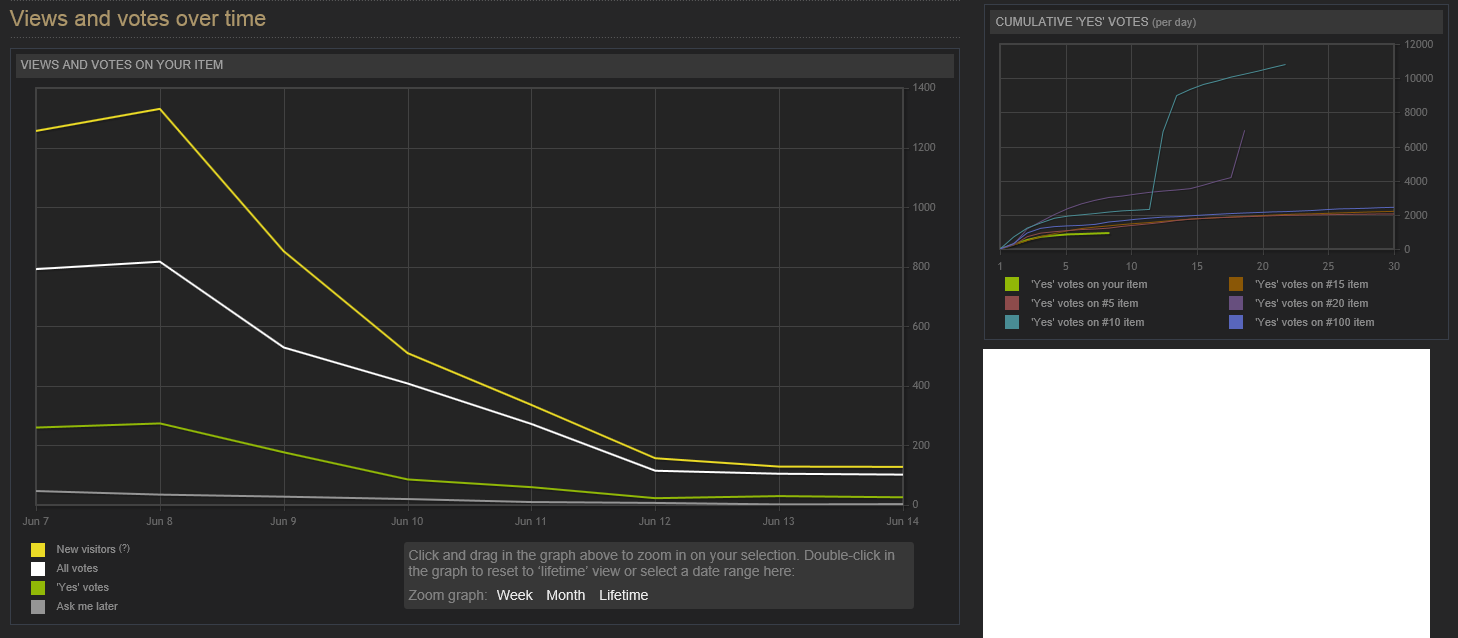
Task: Click the Cumulative 'Yes' Votes panel header
Action: pos(1095,22)
